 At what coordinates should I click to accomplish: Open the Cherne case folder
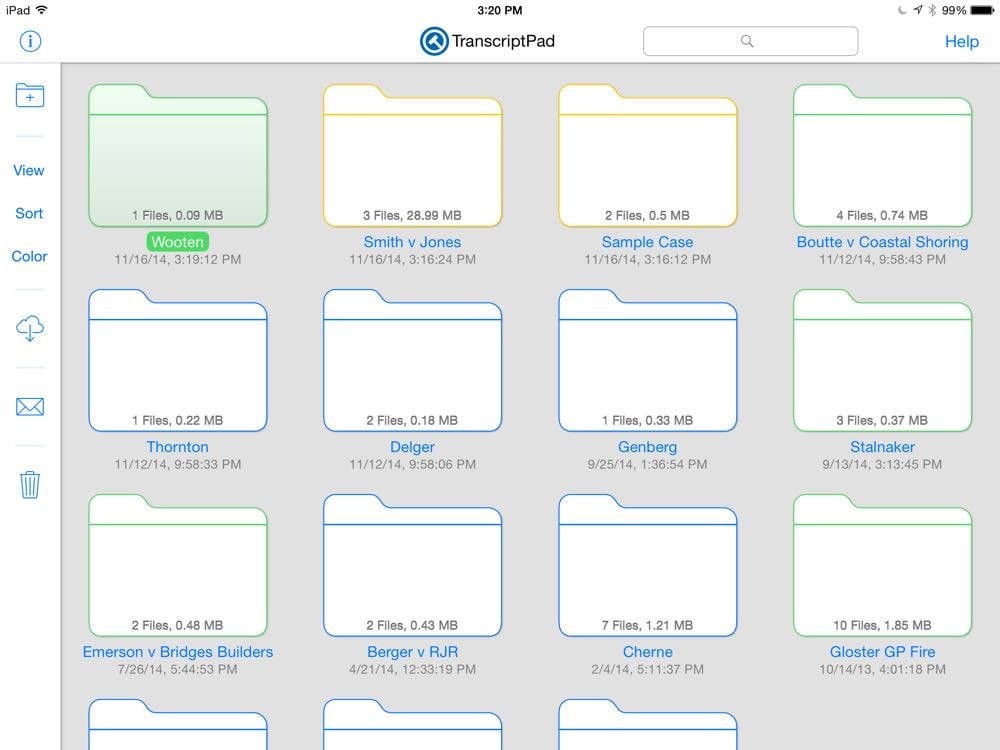647,565
